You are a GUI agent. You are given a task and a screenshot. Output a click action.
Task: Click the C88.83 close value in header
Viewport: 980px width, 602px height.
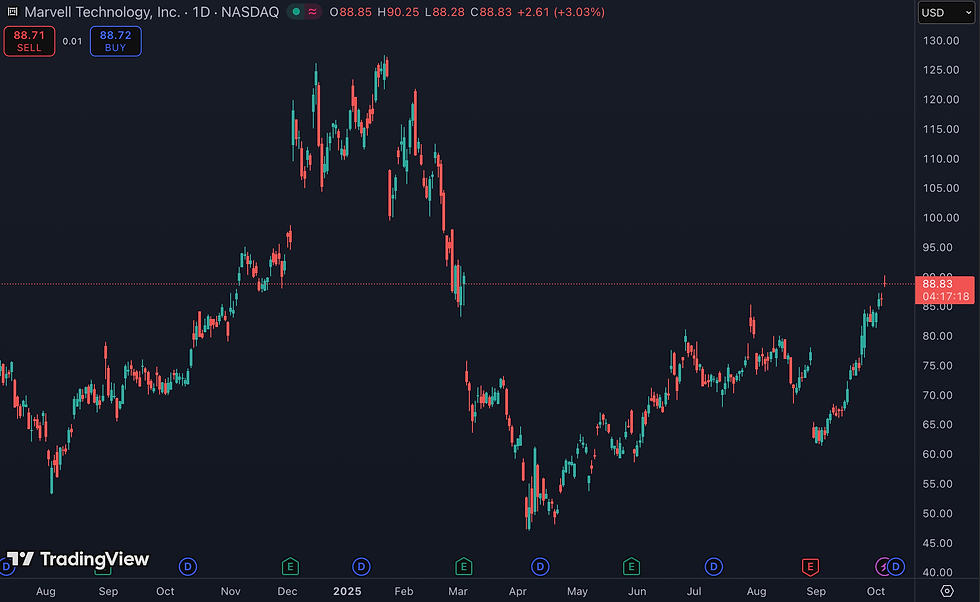(x=491, y=12)
